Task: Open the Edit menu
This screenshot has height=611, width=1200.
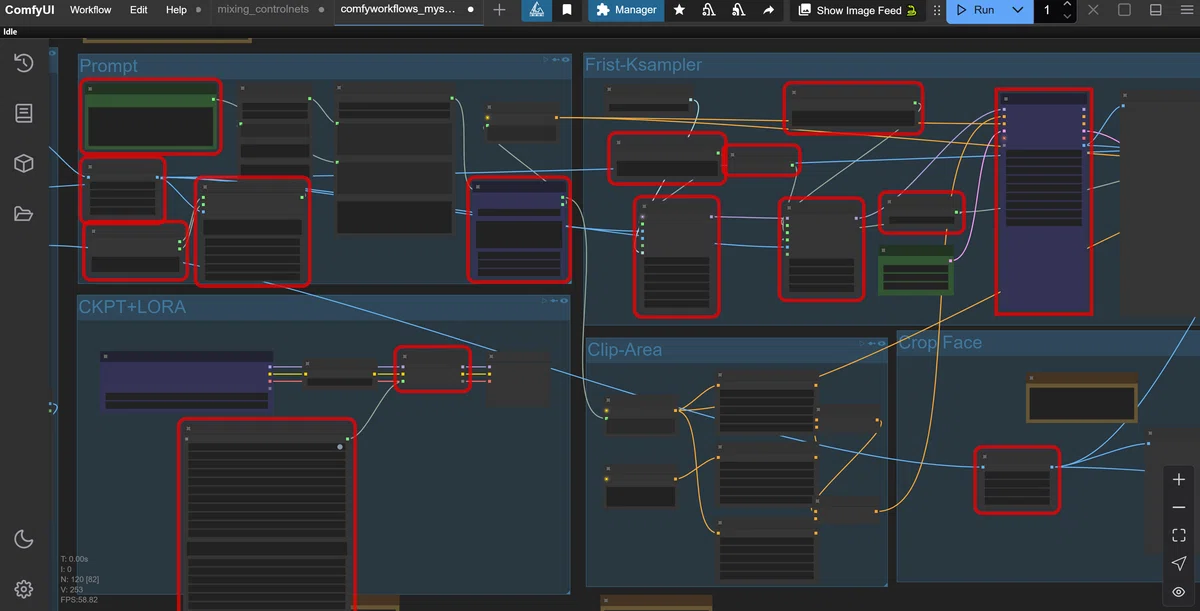Action: click(x=138, y=10)
